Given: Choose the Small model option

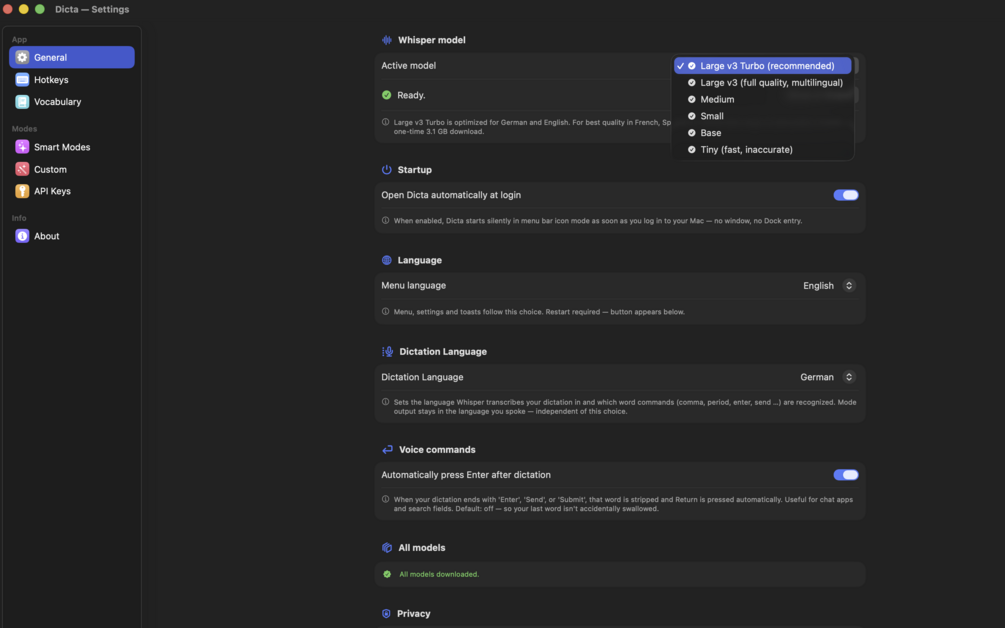Looking at the screenshot, I should click(762, 116).
